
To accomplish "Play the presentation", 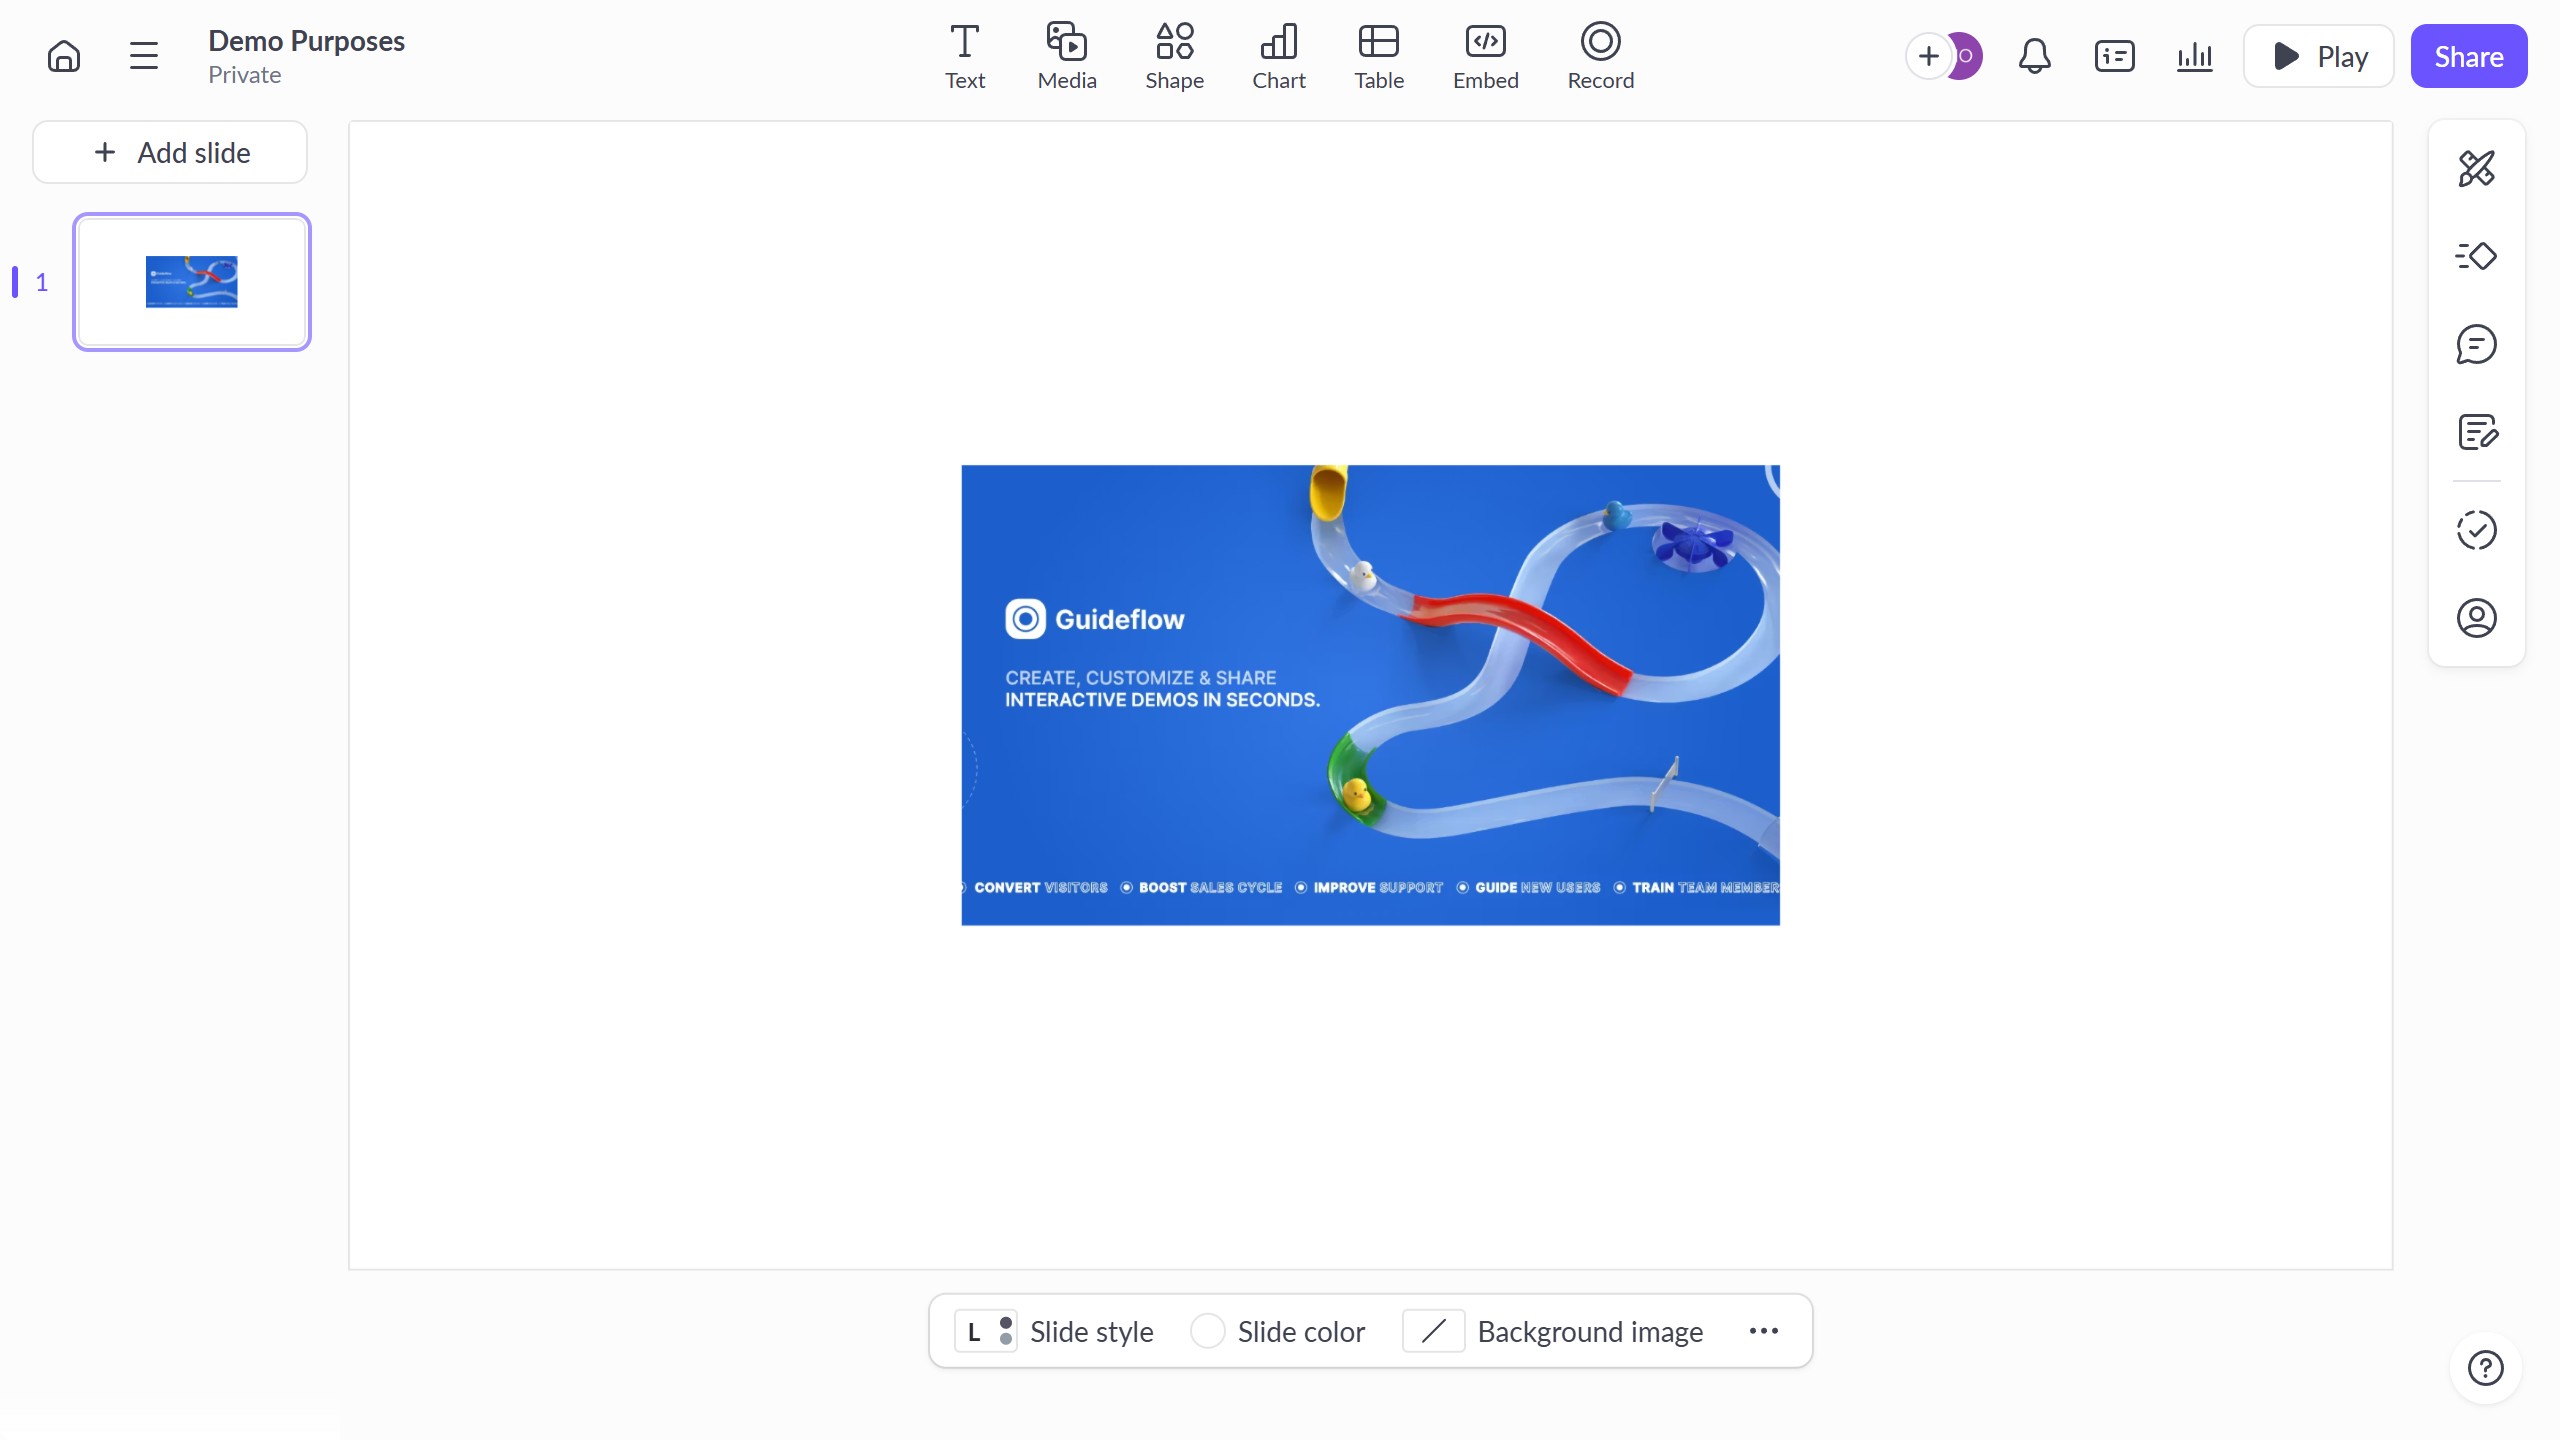I will [x=2318, y=56].
